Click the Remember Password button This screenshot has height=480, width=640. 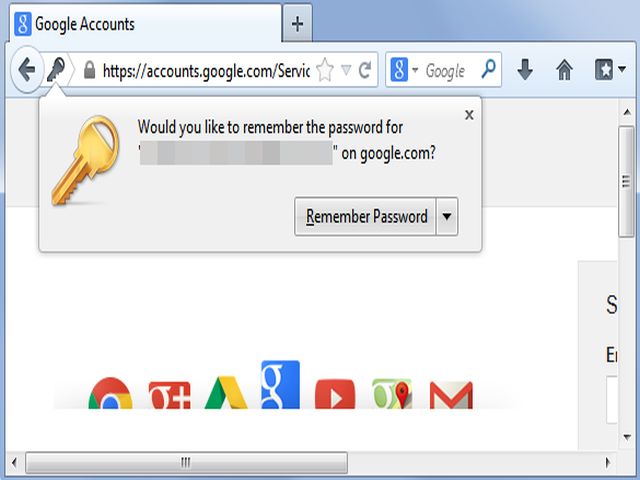point(365,216)
